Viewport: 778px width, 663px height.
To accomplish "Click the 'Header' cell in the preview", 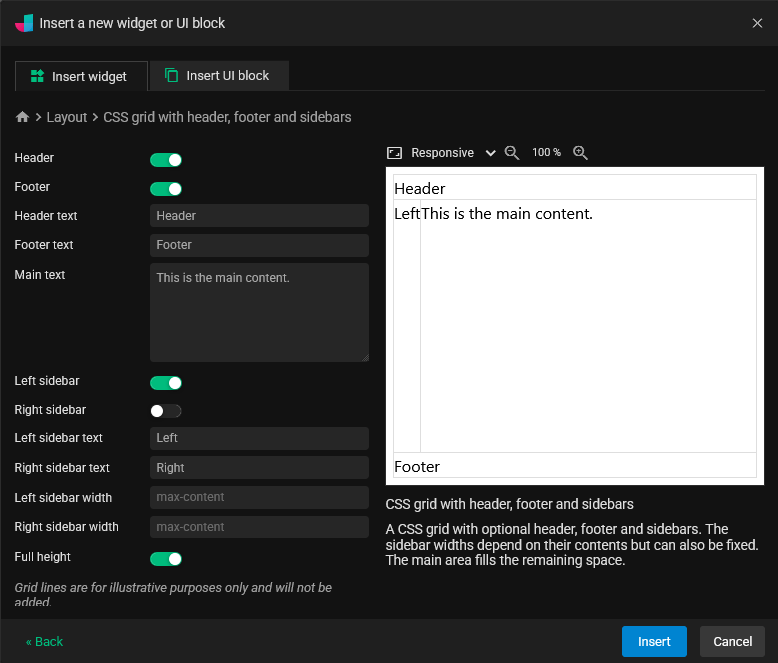I will [x=575, y=188].
